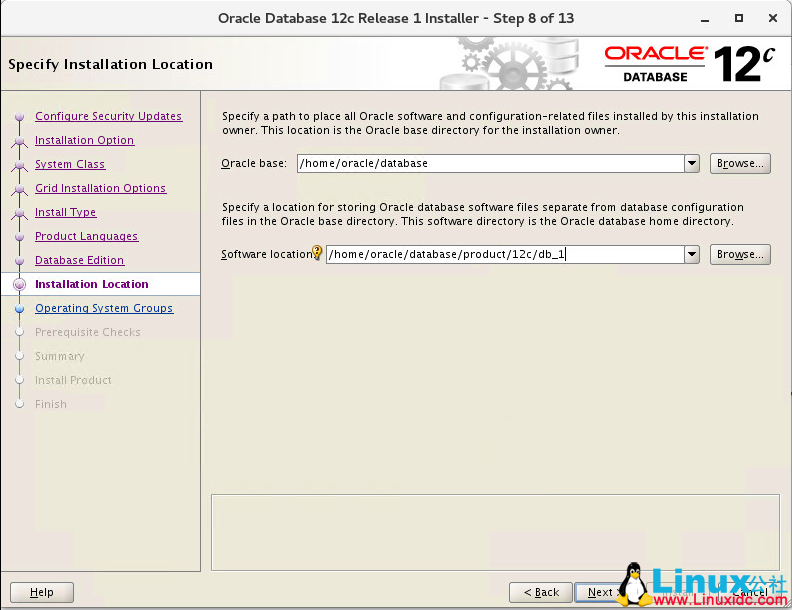Return to Database Edition step
Viewport: 792px width, 610px height.
[79, 260]
